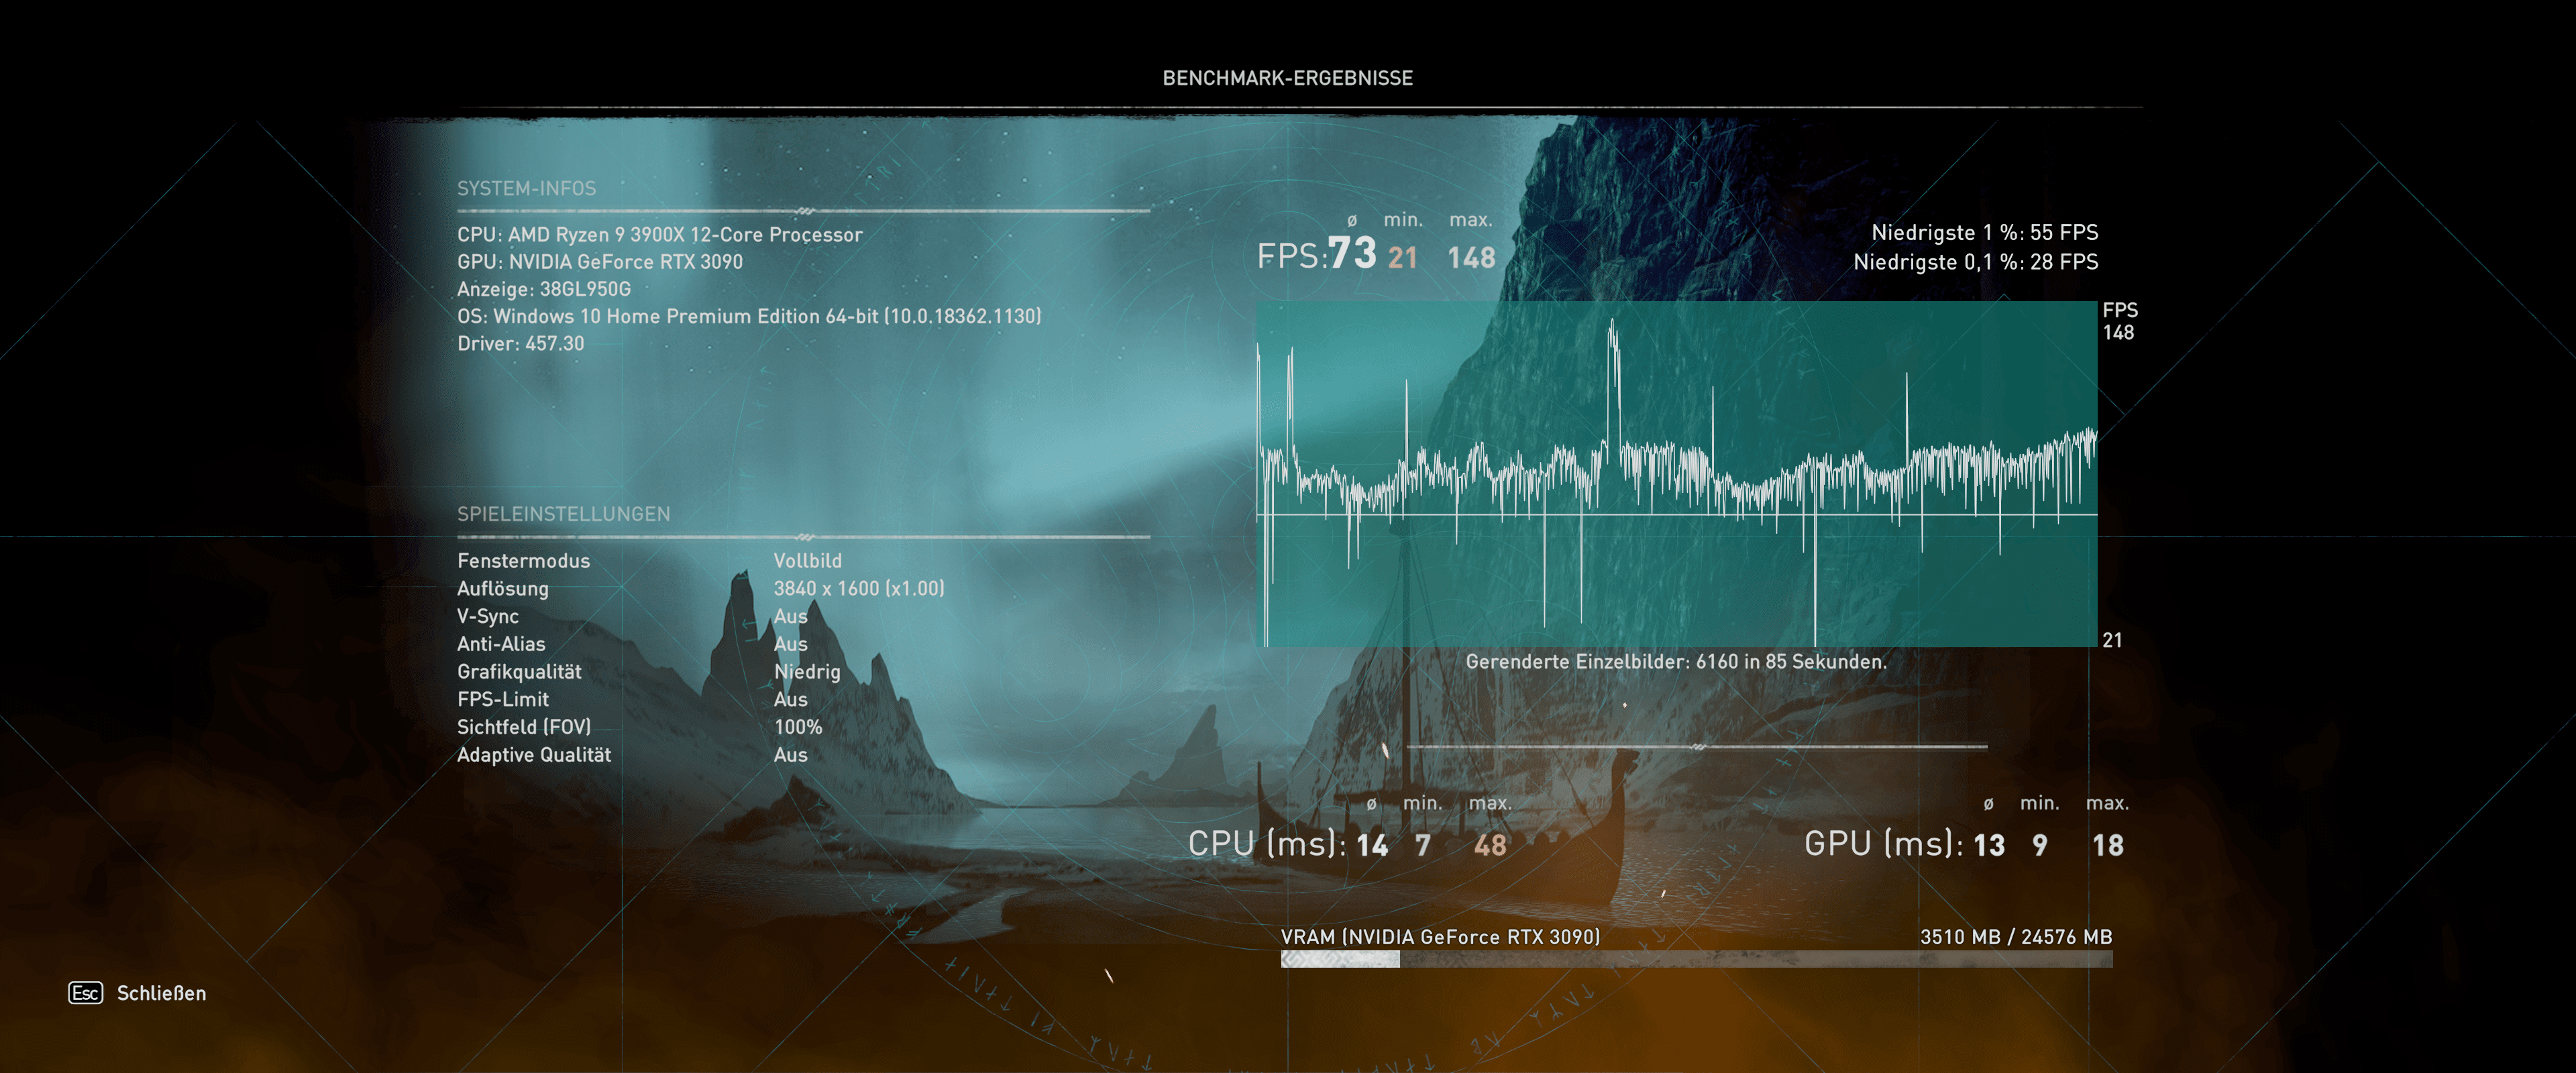The image size is (2576, 1073).
Task: Click the Esc key icon
Action: tap(85, 993)
